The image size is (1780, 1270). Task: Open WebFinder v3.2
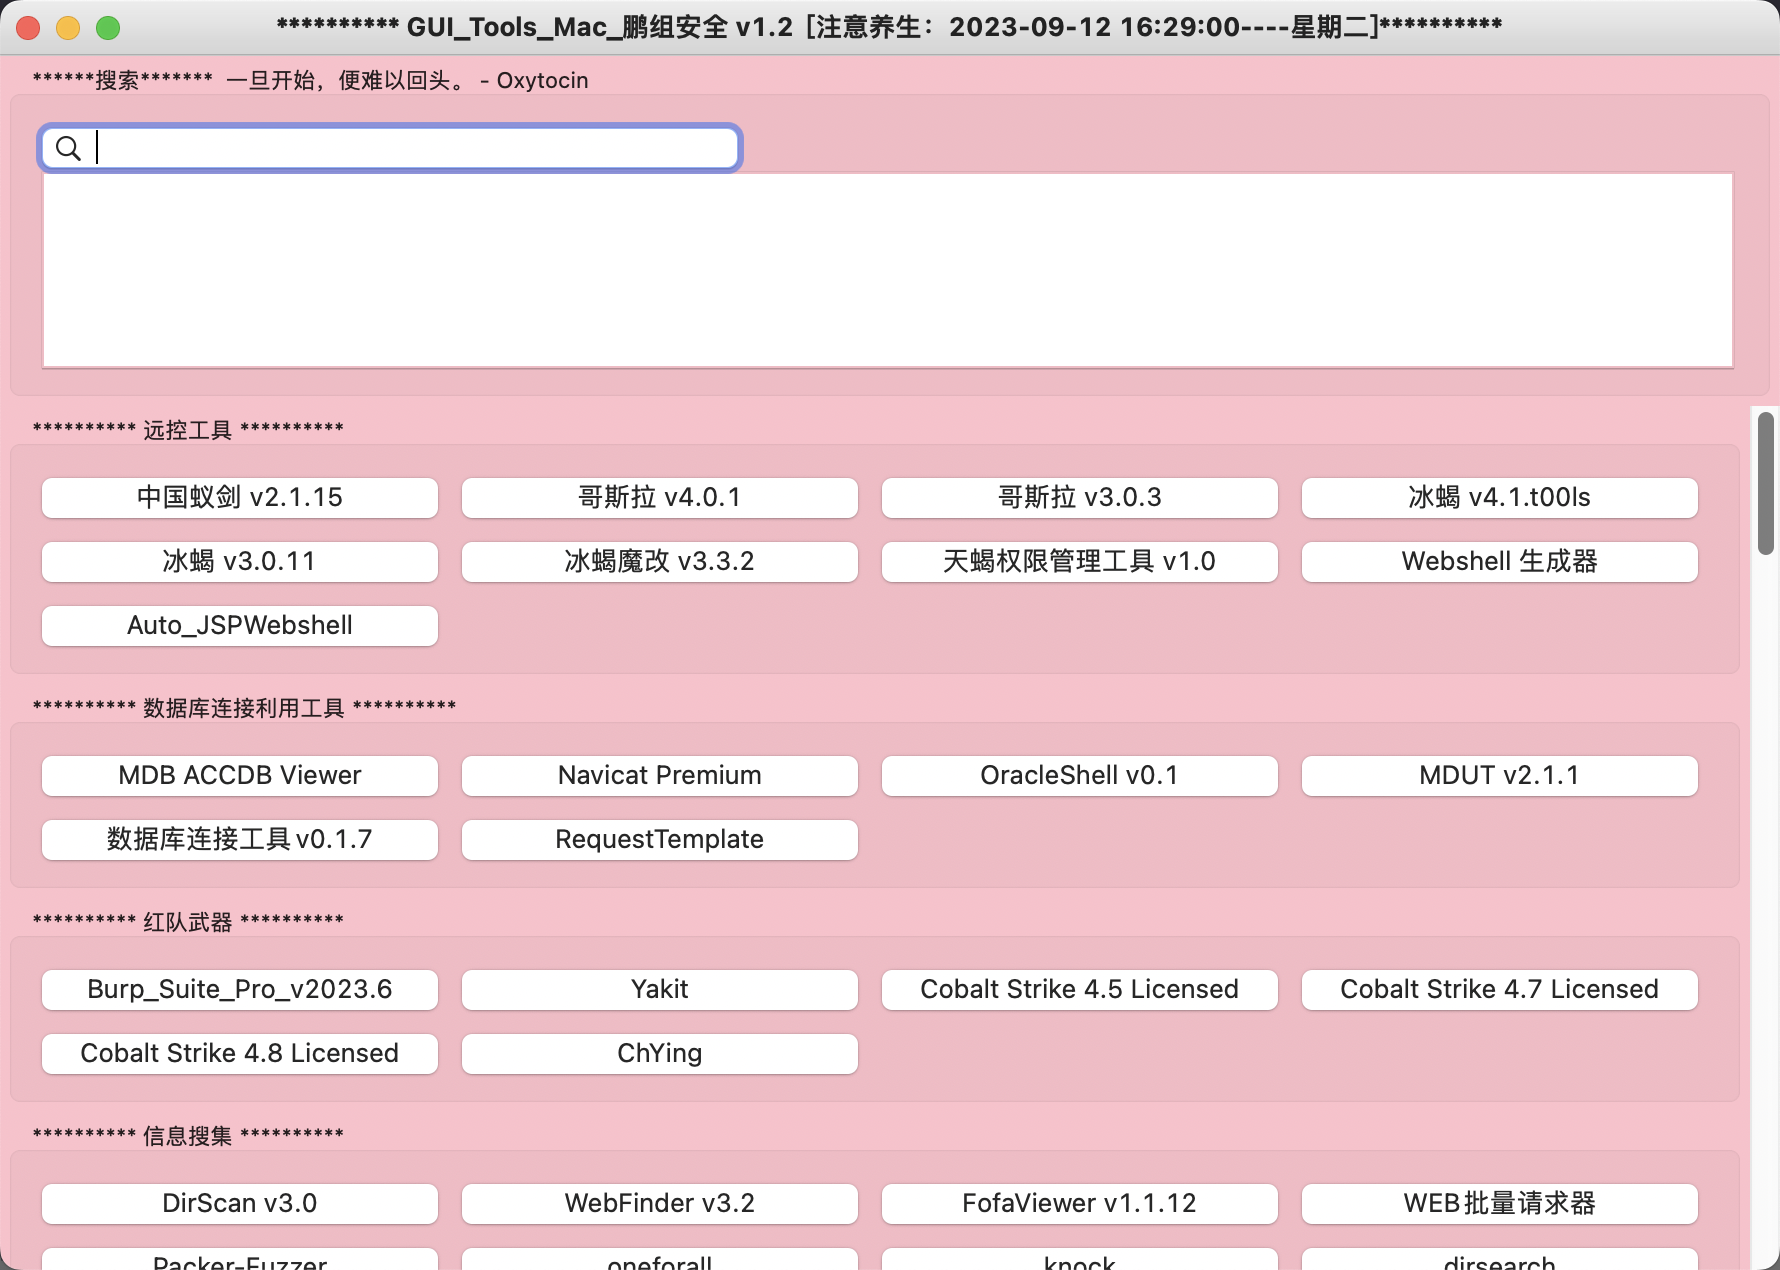(660, 1204)
